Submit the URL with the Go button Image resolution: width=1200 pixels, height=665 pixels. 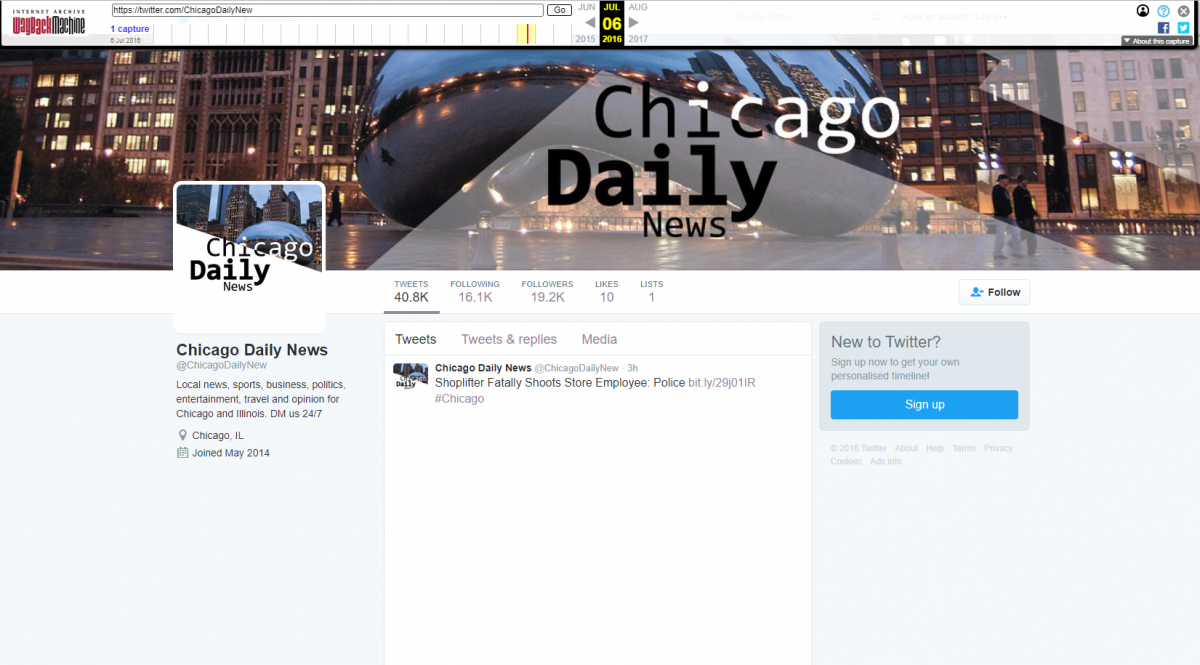click(559, 10)
